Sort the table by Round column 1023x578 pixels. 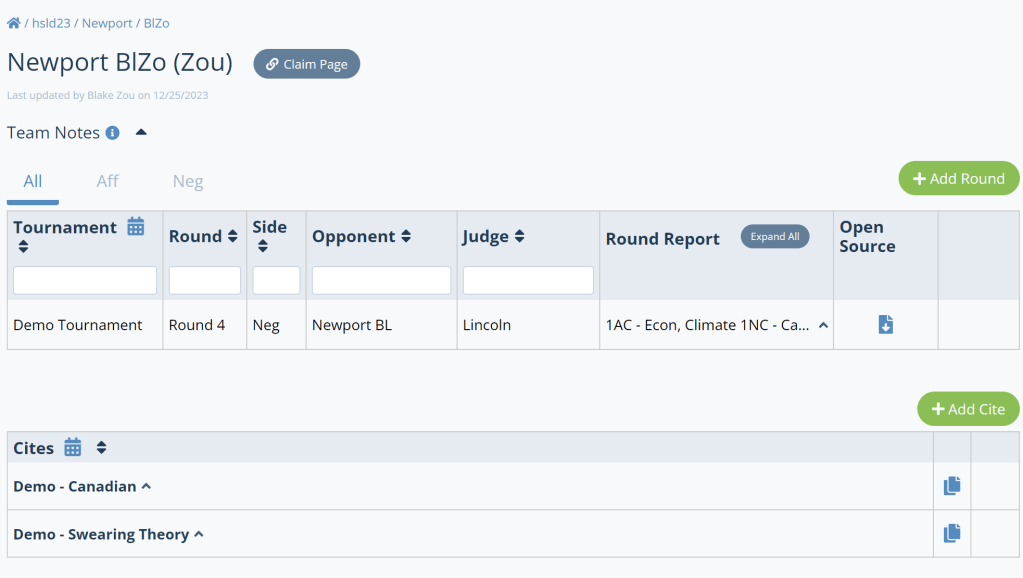coord(233,237)
